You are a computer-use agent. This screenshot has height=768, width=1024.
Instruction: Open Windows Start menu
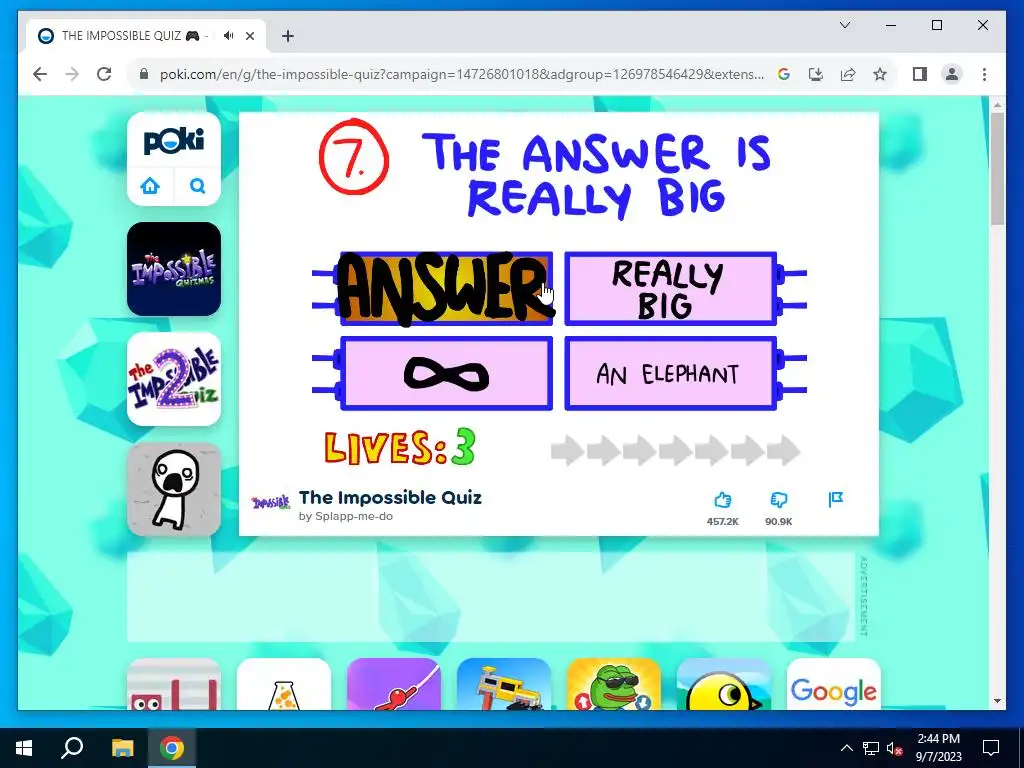pos(24,748)
